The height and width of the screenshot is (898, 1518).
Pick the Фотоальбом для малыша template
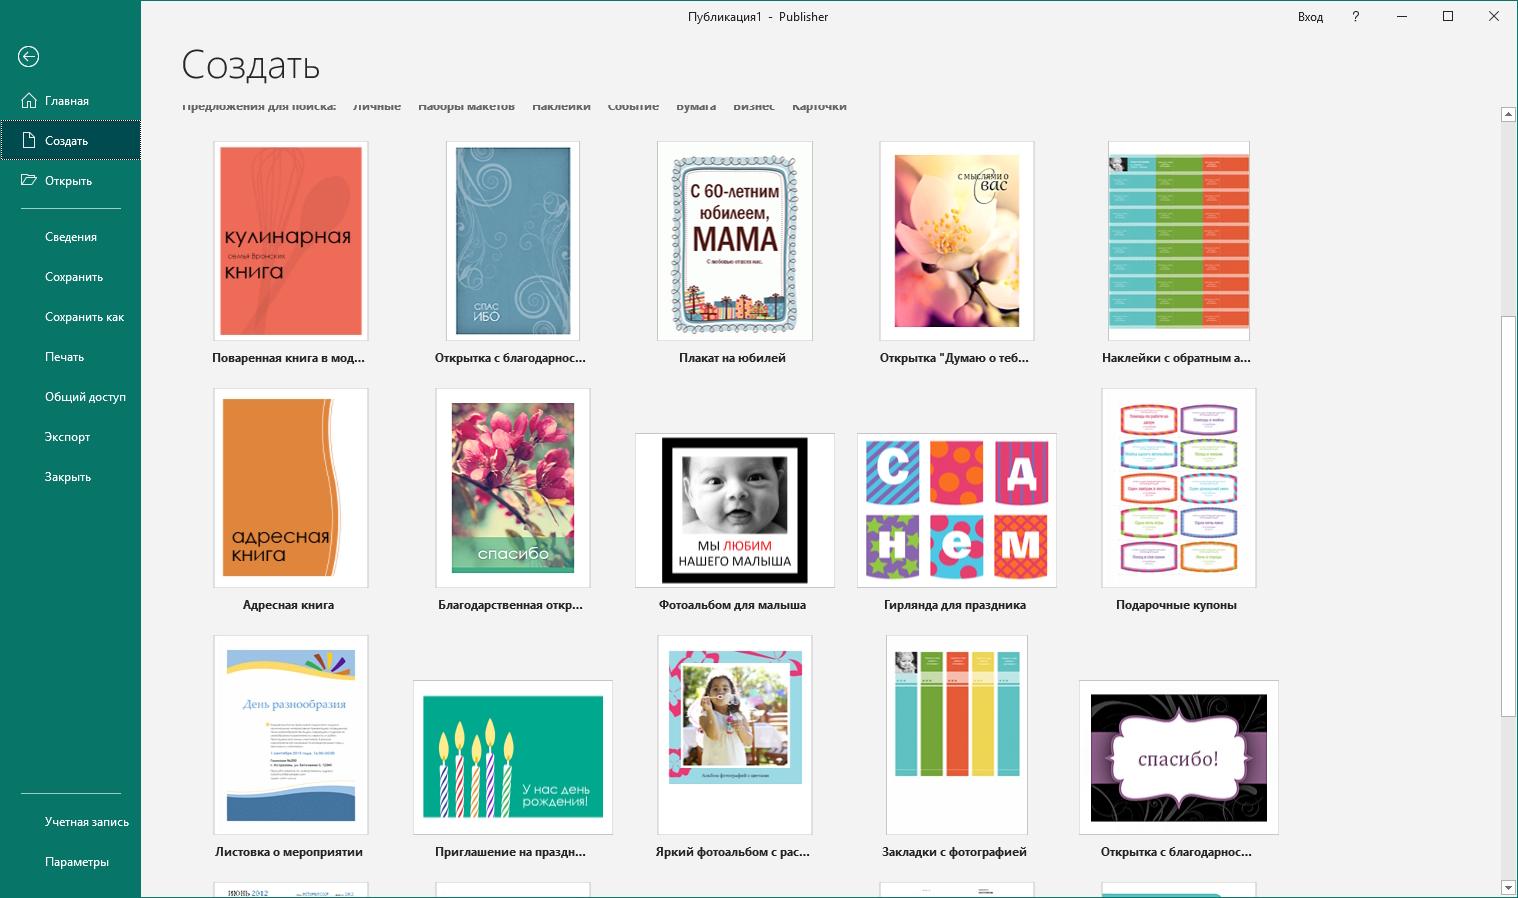pyautogui.click(x=734, y=510)
